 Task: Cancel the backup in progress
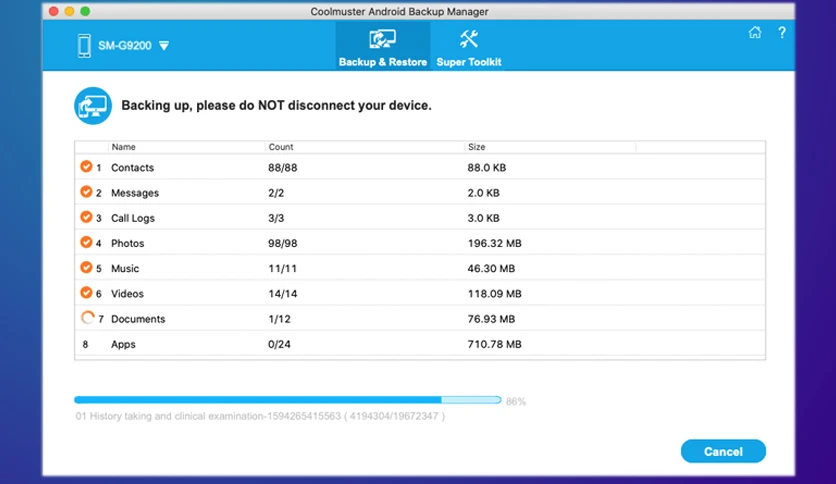[723, 451]
